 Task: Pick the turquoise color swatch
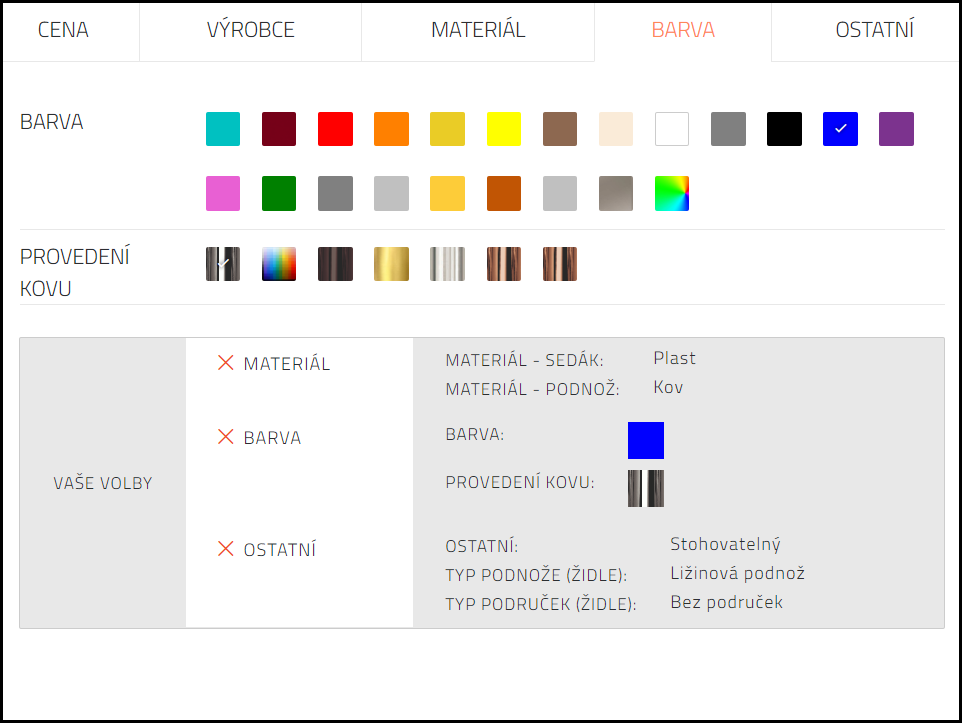(223, 129)
